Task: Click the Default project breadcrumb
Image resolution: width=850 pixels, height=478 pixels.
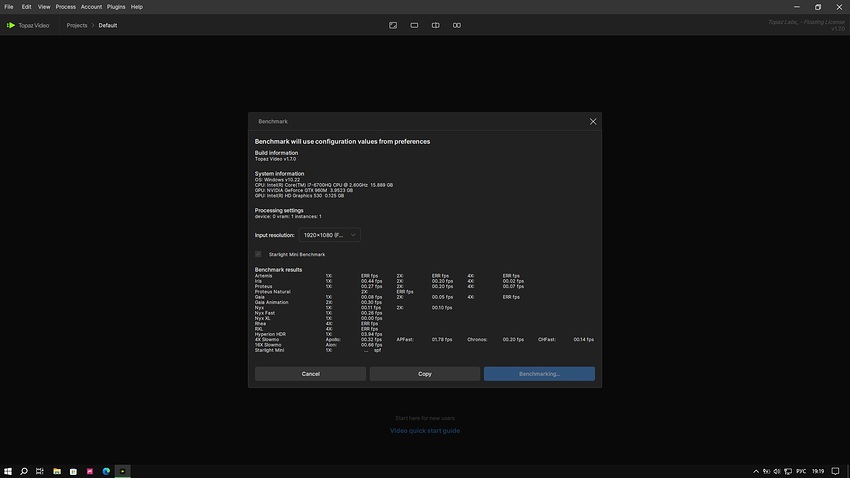Action: pyautogui.click(x=108, y=25)
